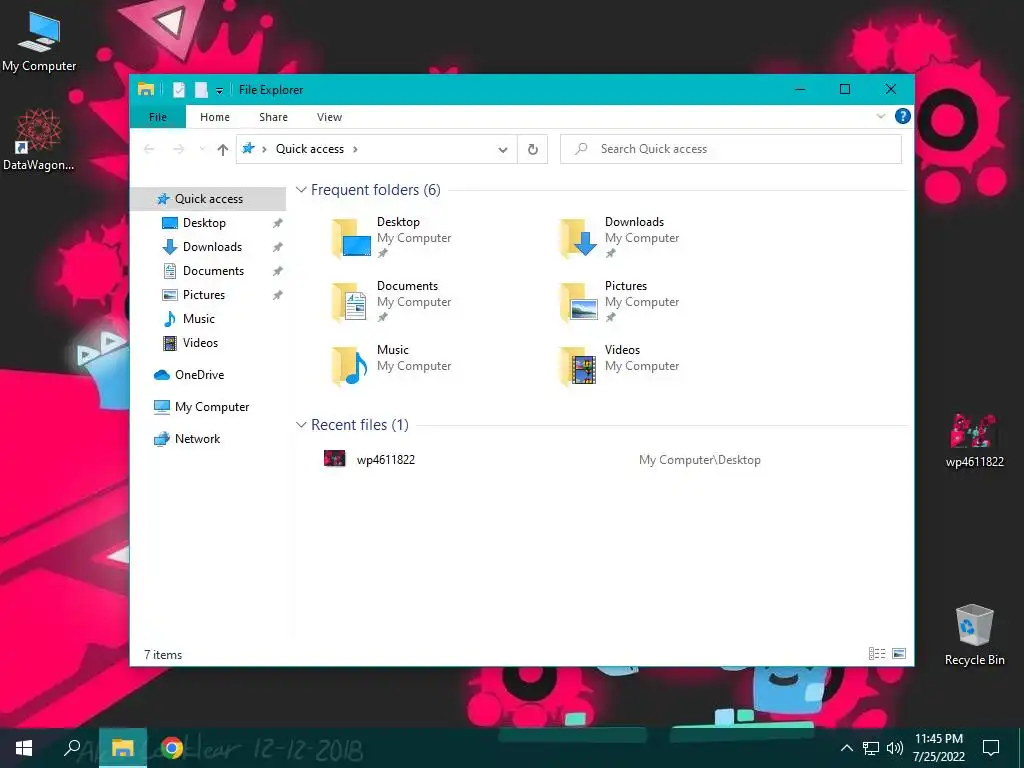Show hidden system tray icons
Viewport: 1024px width, 768px height.
[x=846, y=748]
